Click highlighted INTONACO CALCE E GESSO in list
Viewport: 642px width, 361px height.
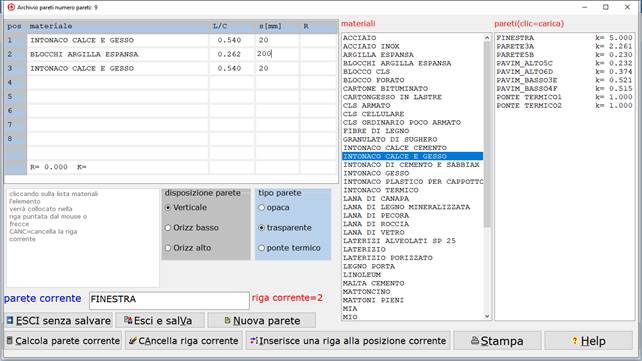[x=412, y=156]
